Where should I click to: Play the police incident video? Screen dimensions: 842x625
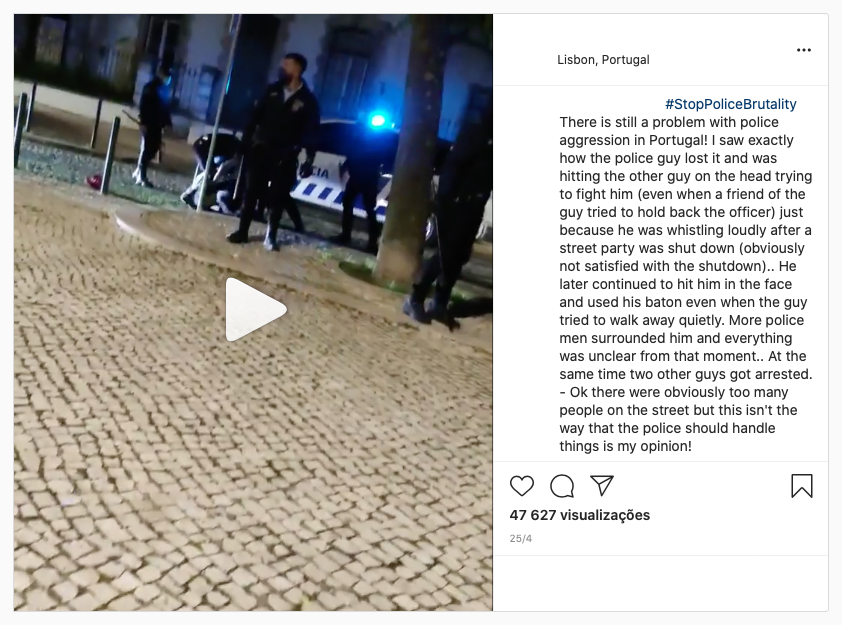[256, 310]
